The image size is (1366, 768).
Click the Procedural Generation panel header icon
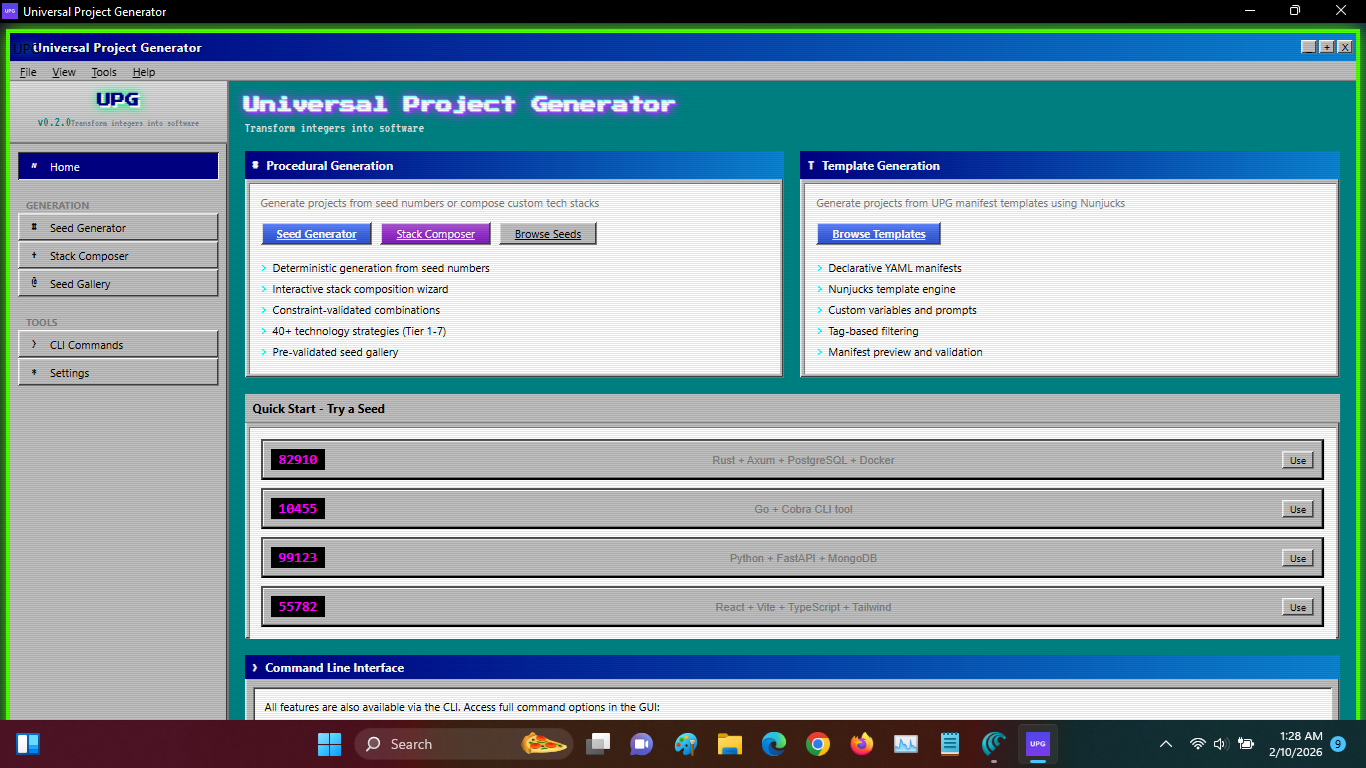258,166
